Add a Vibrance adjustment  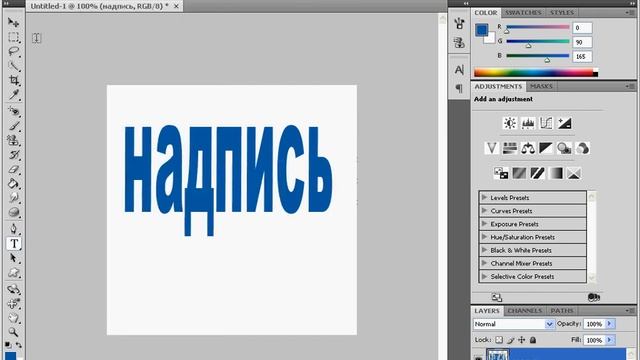click(x=491, y=148)
